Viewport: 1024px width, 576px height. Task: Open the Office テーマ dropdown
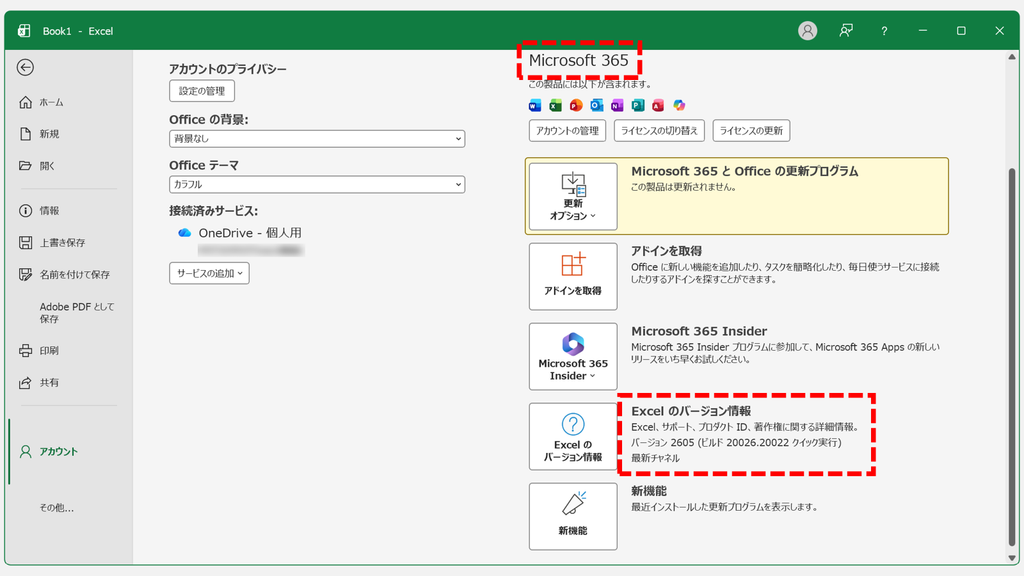coord(317,184)
